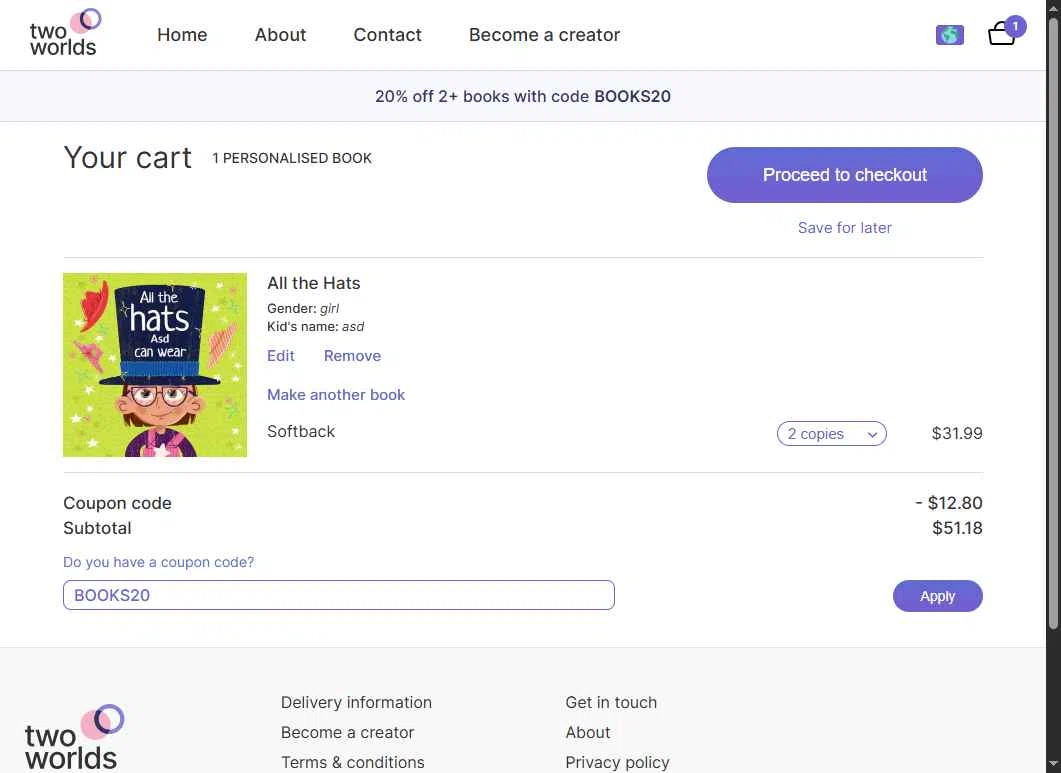The height and width of the screenshot is (773, 1061).
Task: Open Delivery information footer link
Action: pos(356,703)
